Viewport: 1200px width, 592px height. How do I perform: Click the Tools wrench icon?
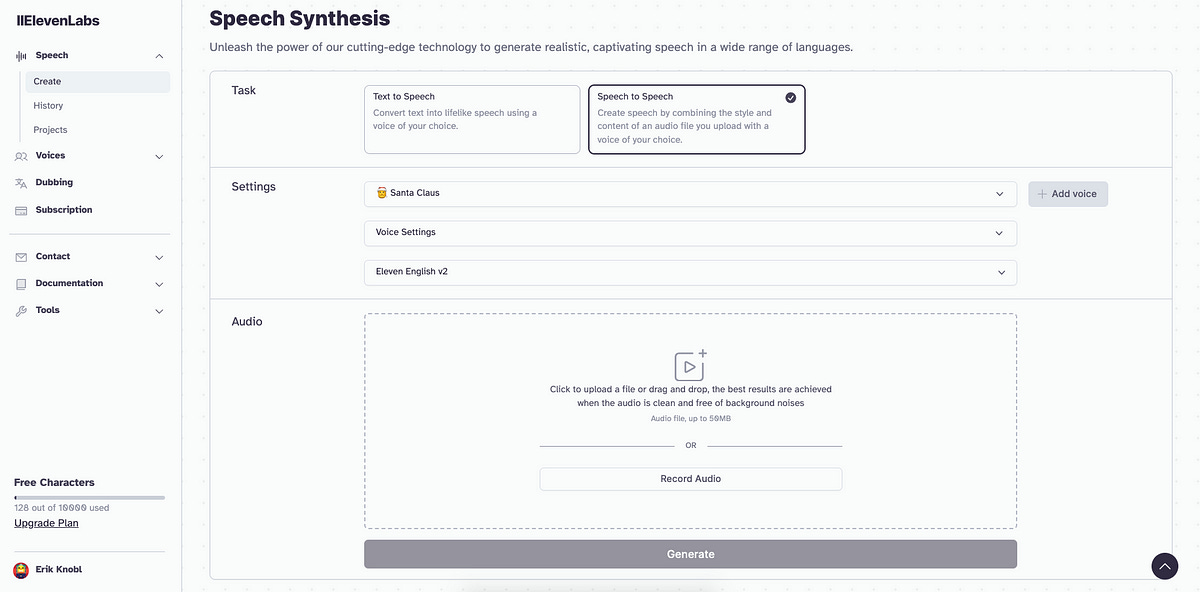pos(21,311)
